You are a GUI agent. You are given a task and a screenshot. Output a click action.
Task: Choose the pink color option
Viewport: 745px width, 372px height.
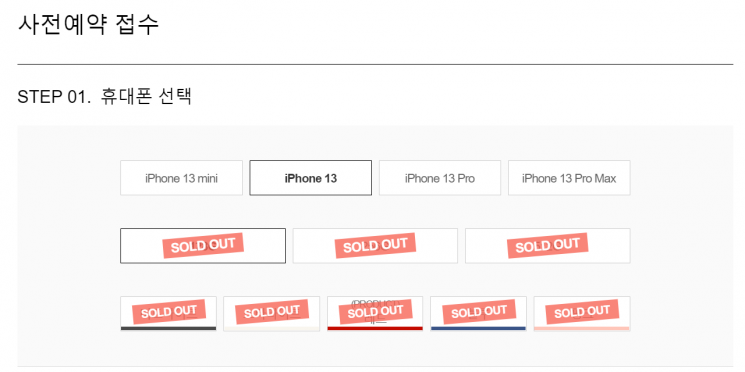coord(582,314)
